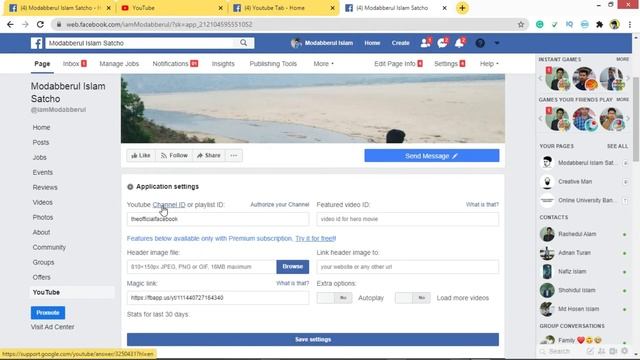Open the quick help question icon
The height and width of the screenshot is (360, 640).
click(x=480, y=43)
